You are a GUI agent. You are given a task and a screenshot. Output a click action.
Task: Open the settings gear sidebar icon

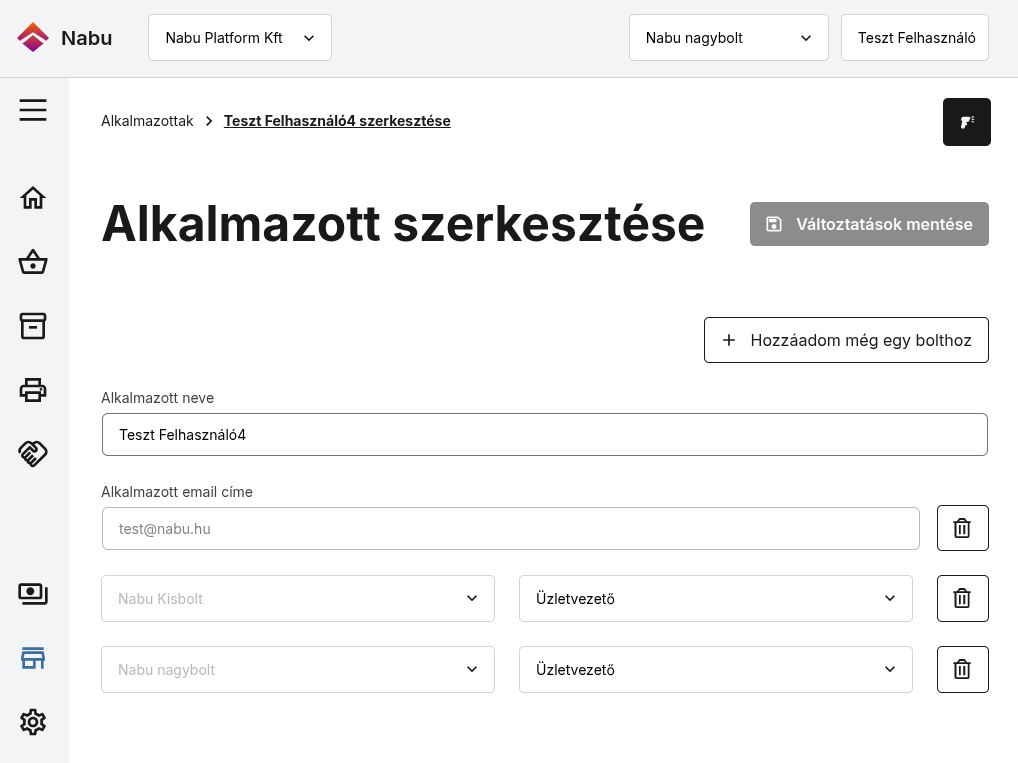click(x=32, y=721)
